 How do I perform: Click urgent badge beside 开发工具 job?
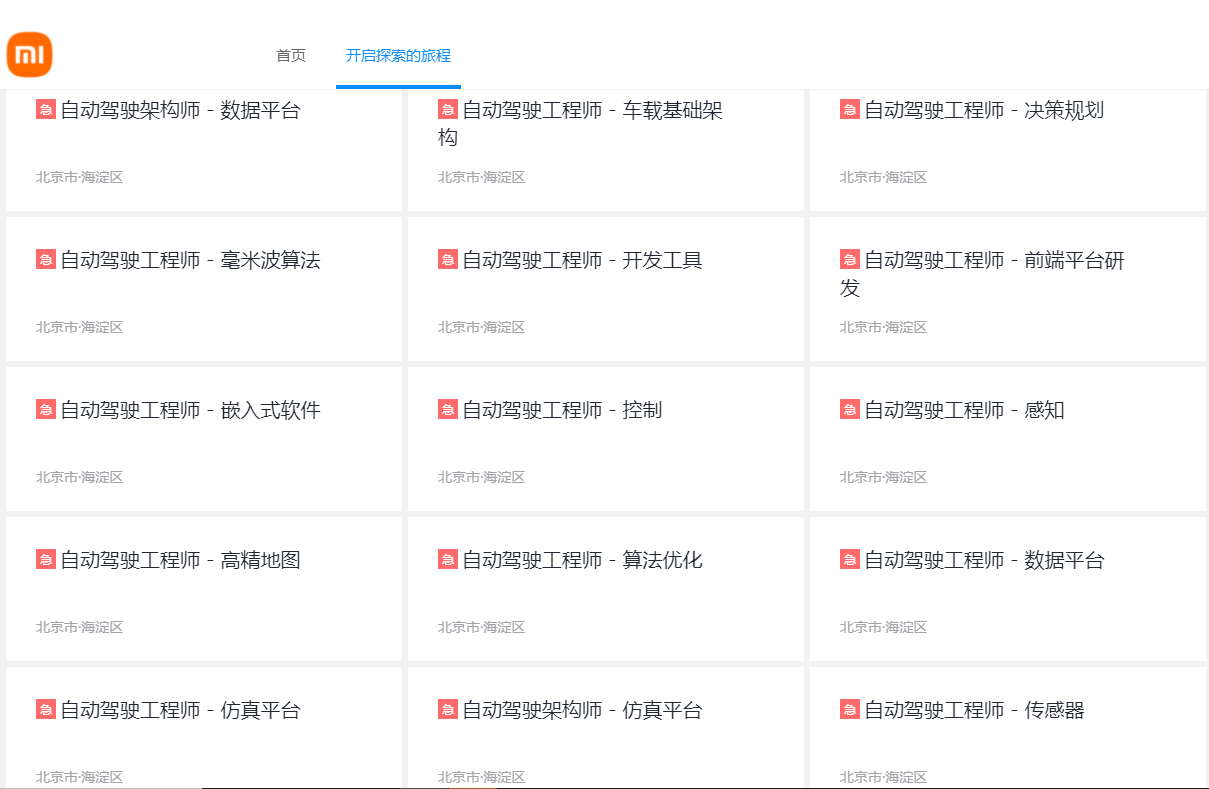coord(448,260)
